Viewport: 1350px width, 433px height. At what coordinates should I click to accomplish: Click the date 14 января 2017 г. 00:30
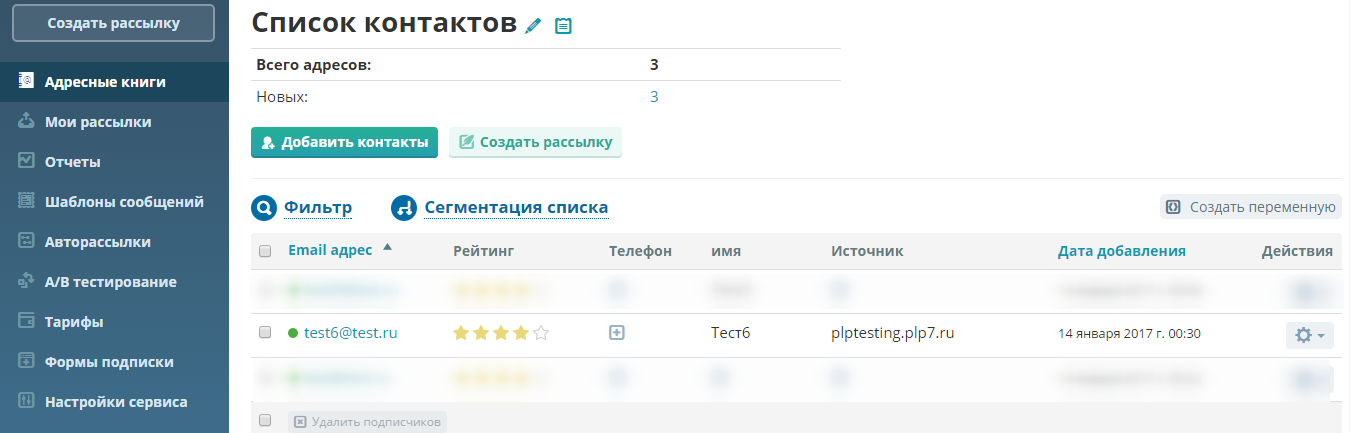tap(1129, 334)
